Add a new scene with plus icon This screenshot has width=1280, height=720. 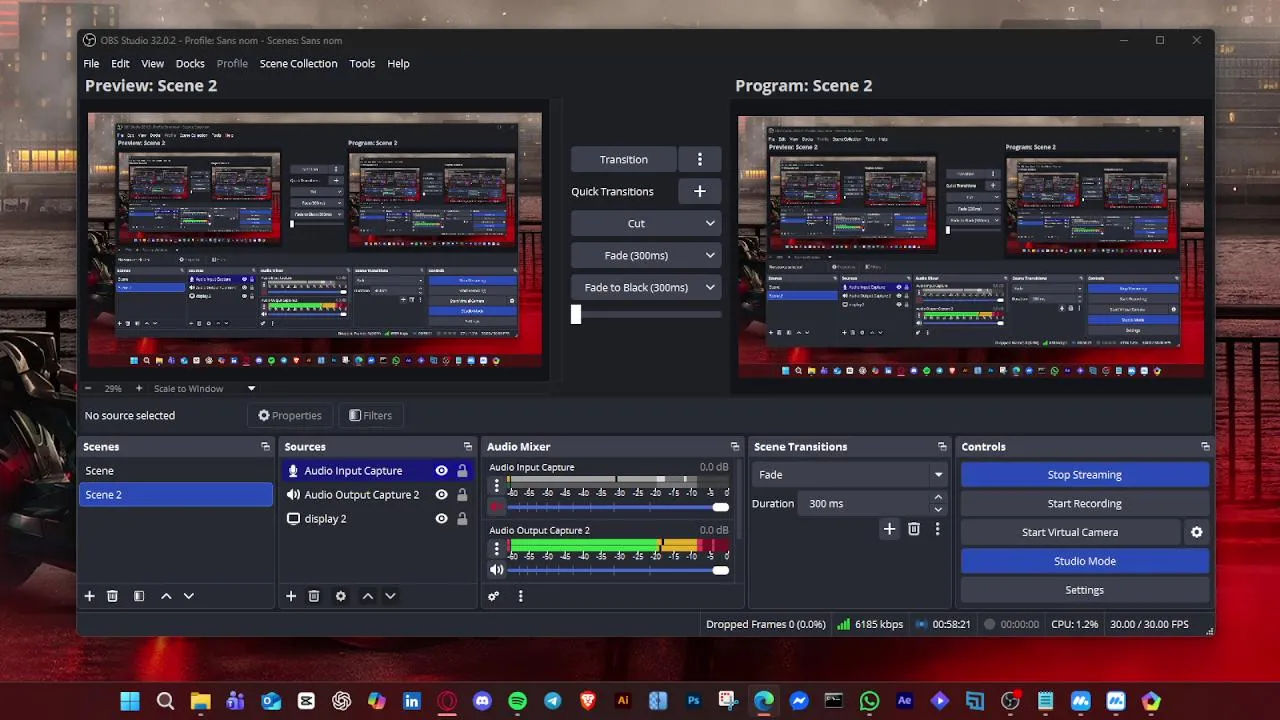pos(89,596)
